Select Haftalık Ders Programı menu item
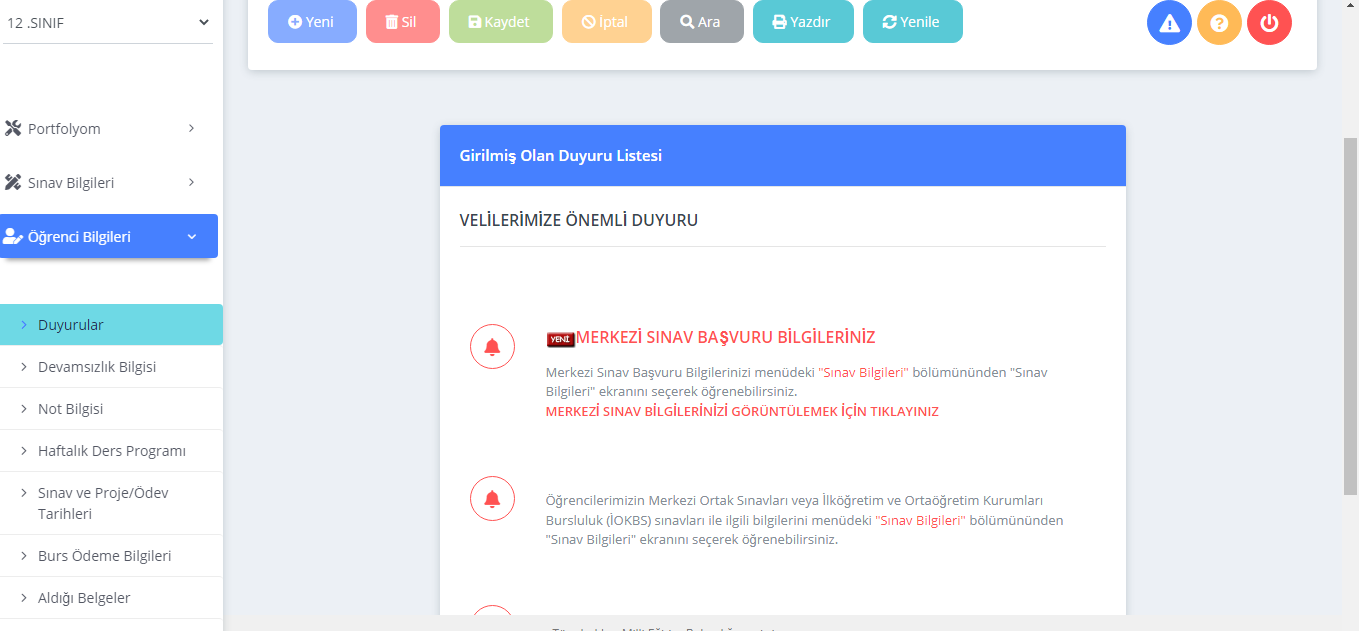The width and height of the screenshot is (1359, 631). [111, 451]
